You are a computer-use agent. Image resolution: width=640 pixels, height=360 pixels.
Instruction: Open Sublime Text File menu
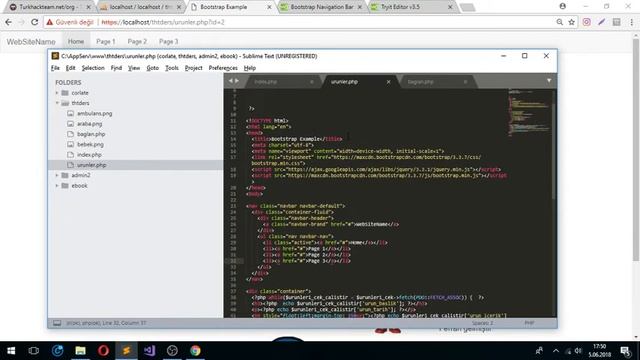point(56,68)
